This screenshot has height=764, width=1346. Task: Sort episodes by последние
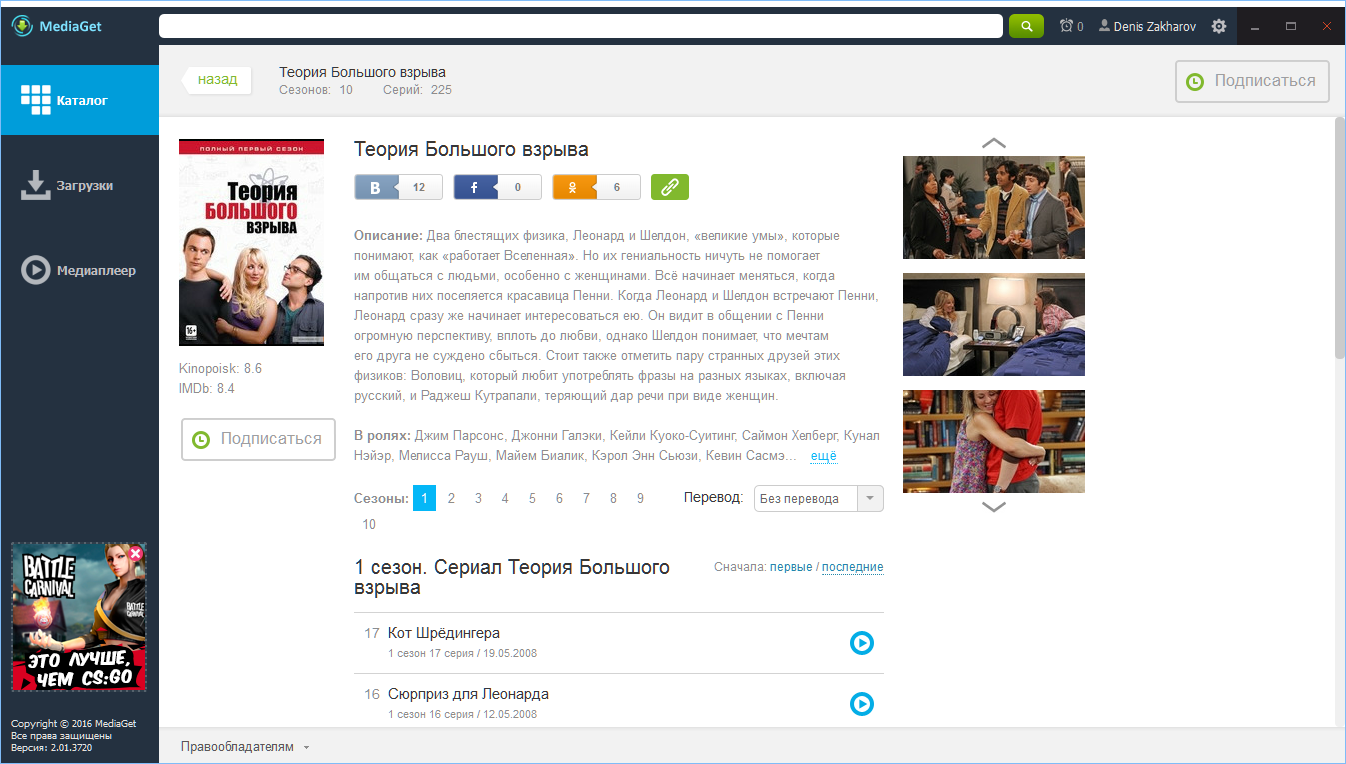pos(853,567)
